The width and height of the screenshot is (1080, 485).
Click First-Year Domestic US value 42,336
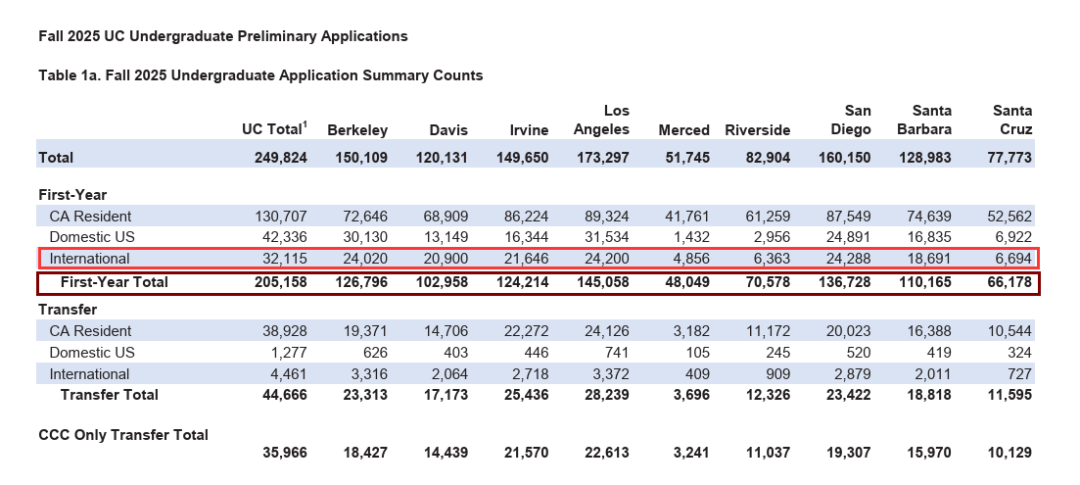[x=284, y=238]
